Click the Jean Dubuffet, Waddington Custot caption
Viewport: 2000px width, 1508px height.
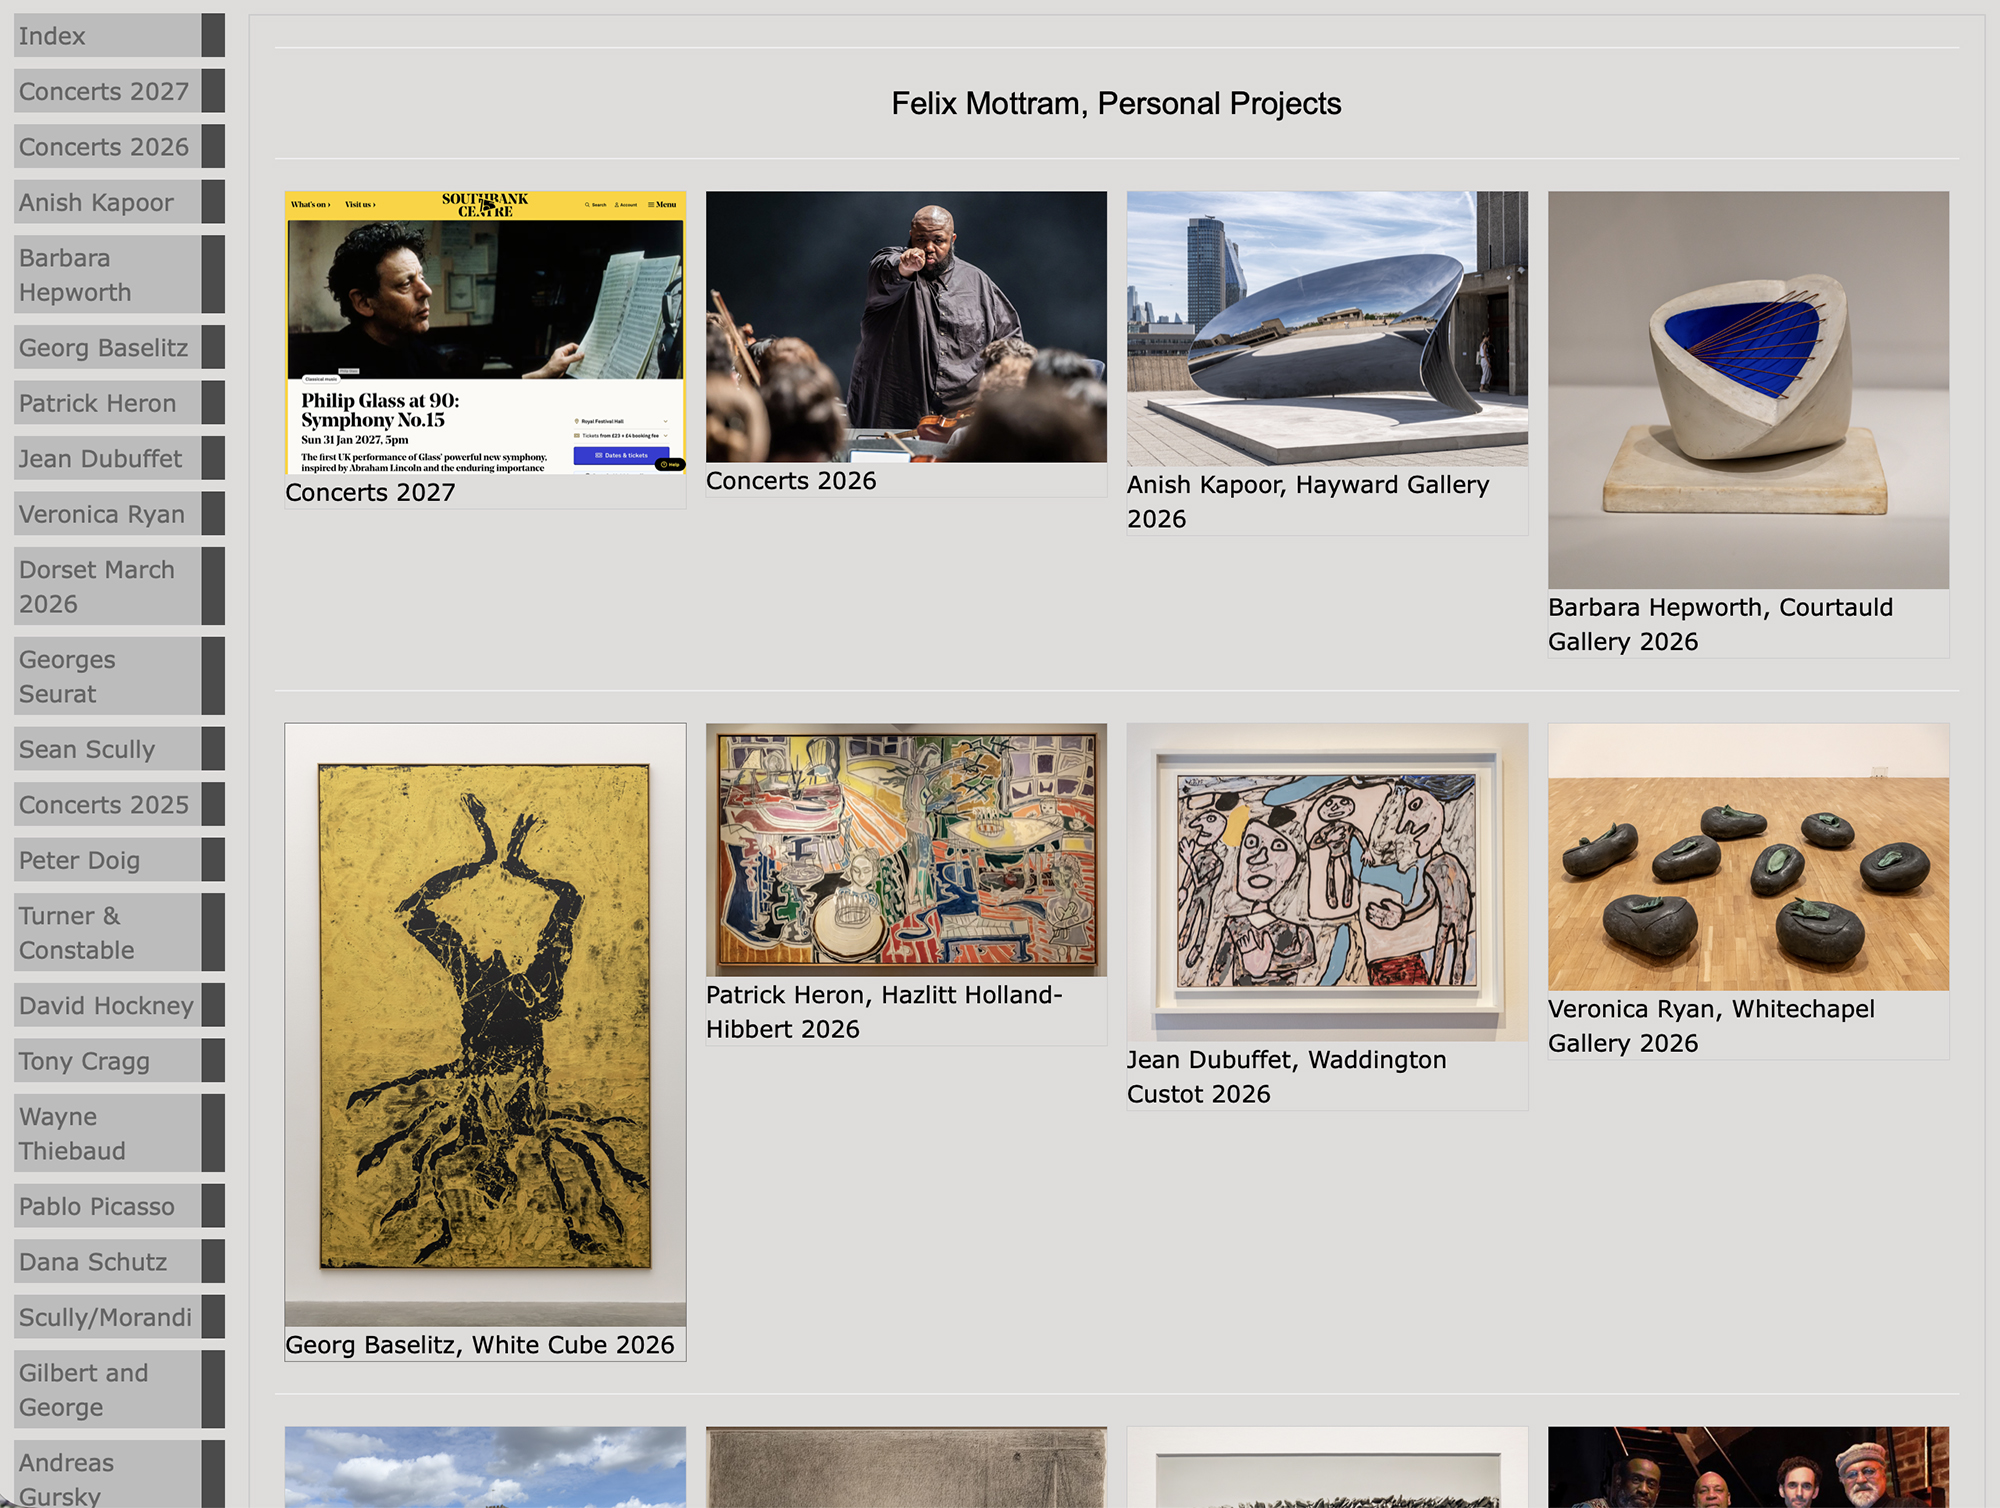pos(1287,1077)
